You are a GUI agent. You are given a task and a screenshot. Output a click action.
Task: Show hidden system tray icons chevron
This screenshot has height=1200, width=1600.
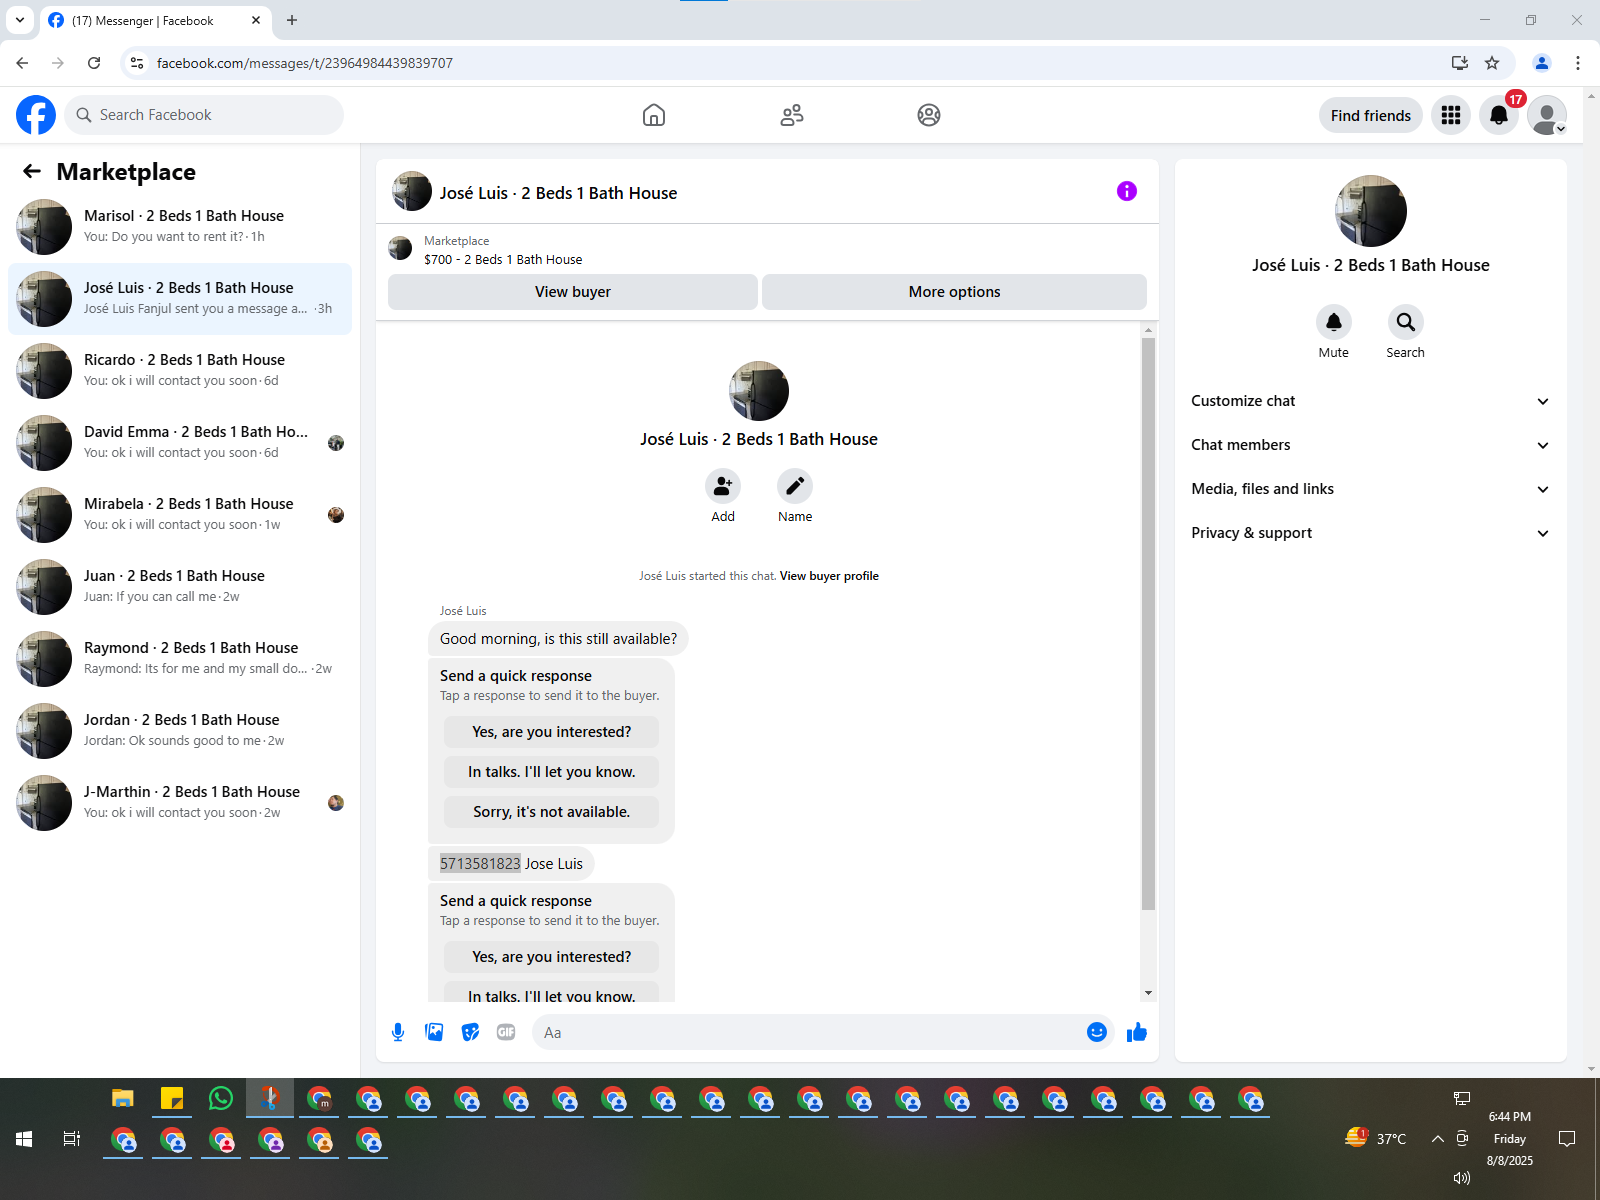click(1437, 1139)
